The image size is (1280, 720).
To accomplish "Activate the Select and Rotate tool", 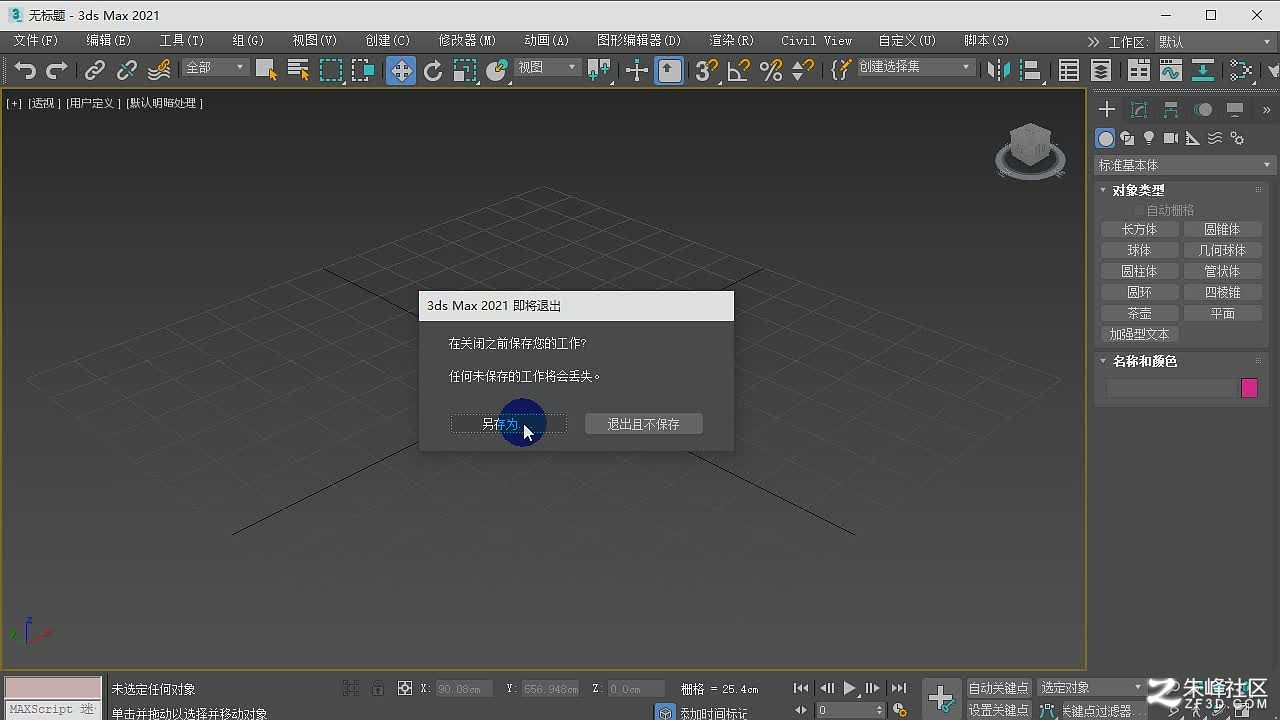I will (433, 70).
